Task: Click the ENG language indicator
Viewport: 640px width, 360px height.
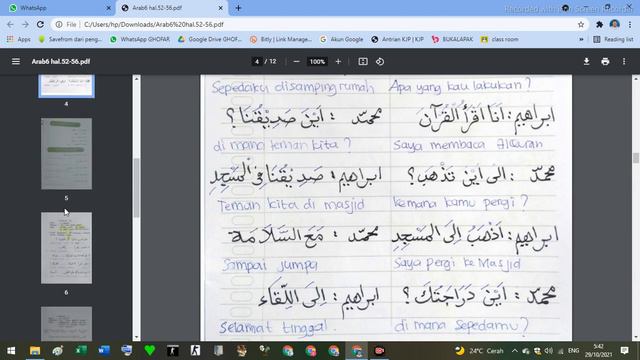Action: [x=573, y=351]
